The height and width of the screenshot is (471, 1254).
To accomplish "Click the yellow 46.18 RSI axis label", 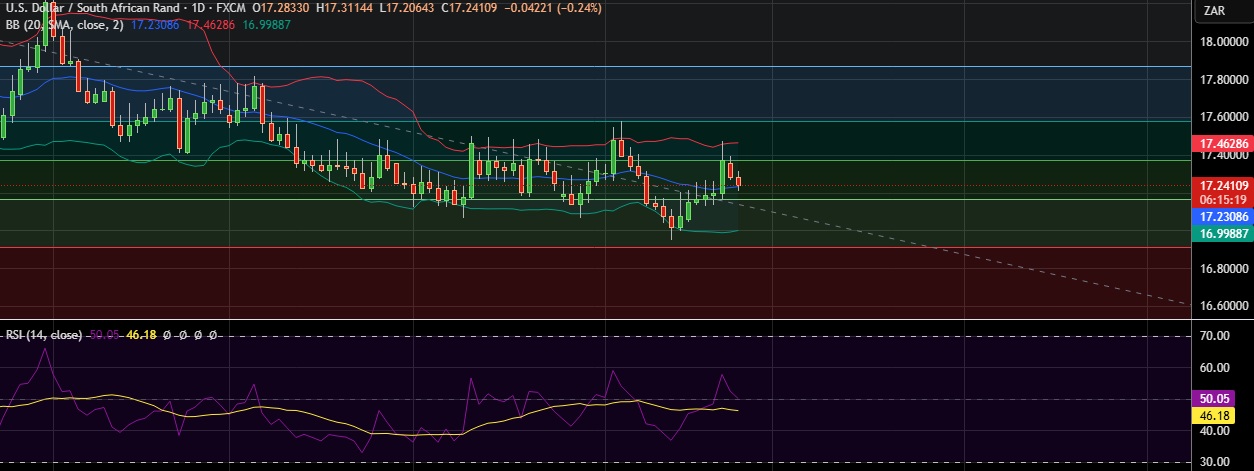I will pos(1215,414).
